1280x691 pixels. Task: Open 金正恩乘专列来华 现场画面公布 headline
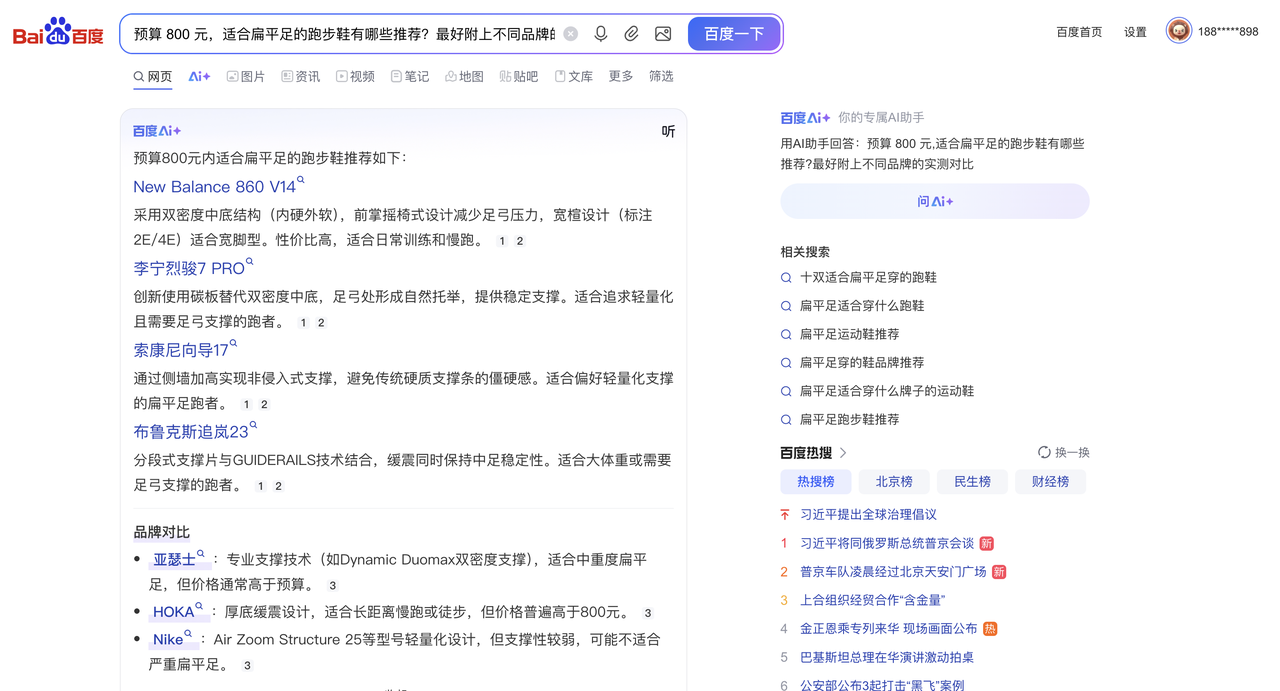pyautogui.click(x=888, y=628)
